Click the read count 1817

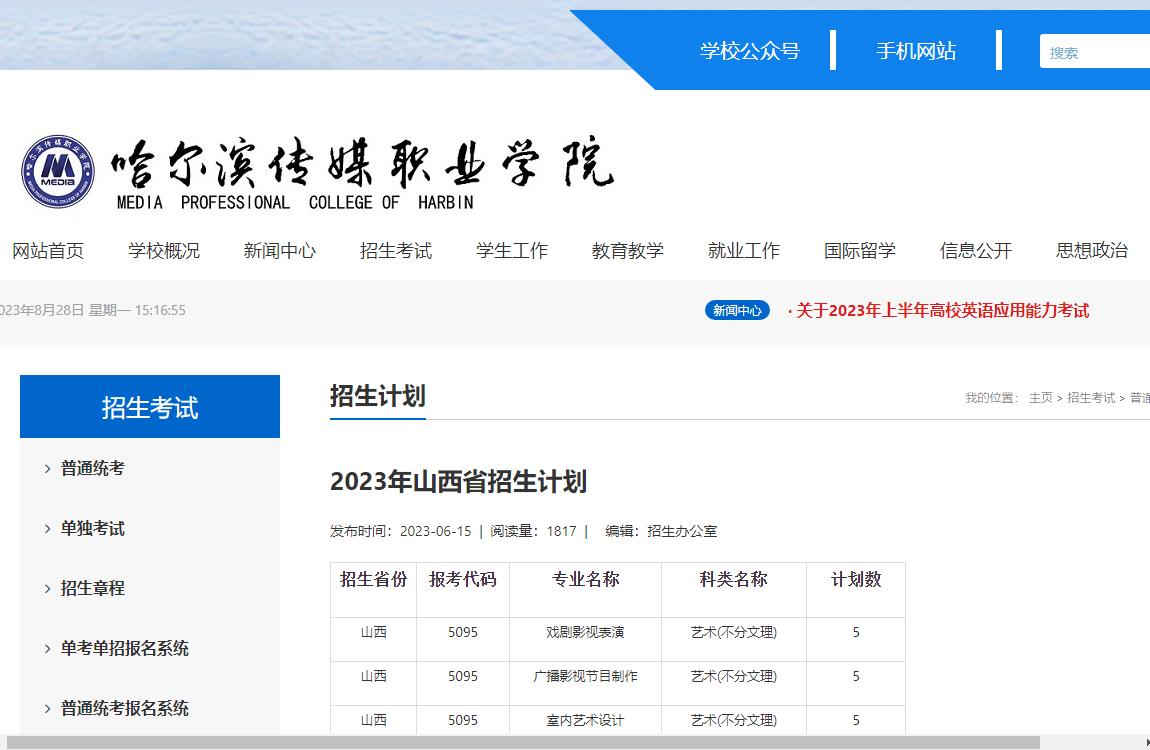coord(562,531)
